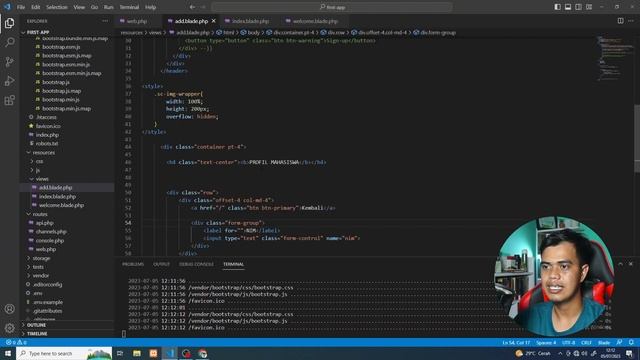The image size is (640, 360).
Task: Open the Search view in activity bar
Action: (x=9, y=42)
